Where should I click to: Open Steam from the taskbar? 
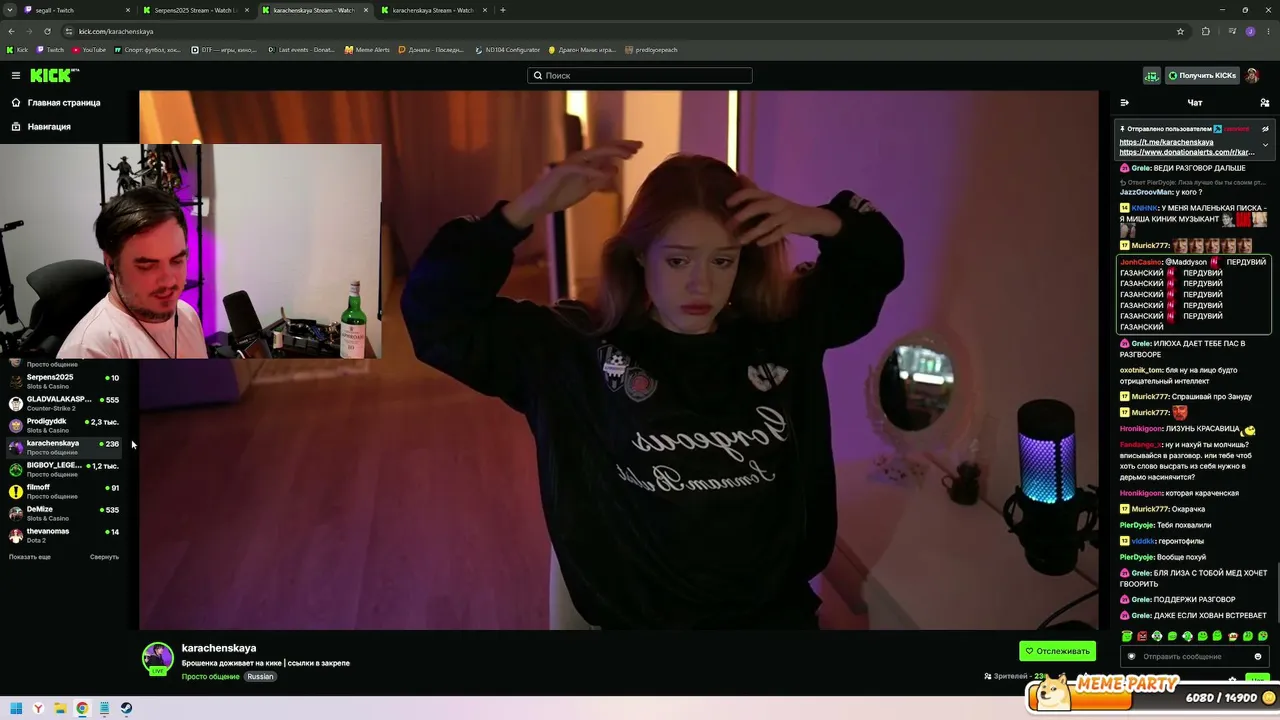point(126,708)
